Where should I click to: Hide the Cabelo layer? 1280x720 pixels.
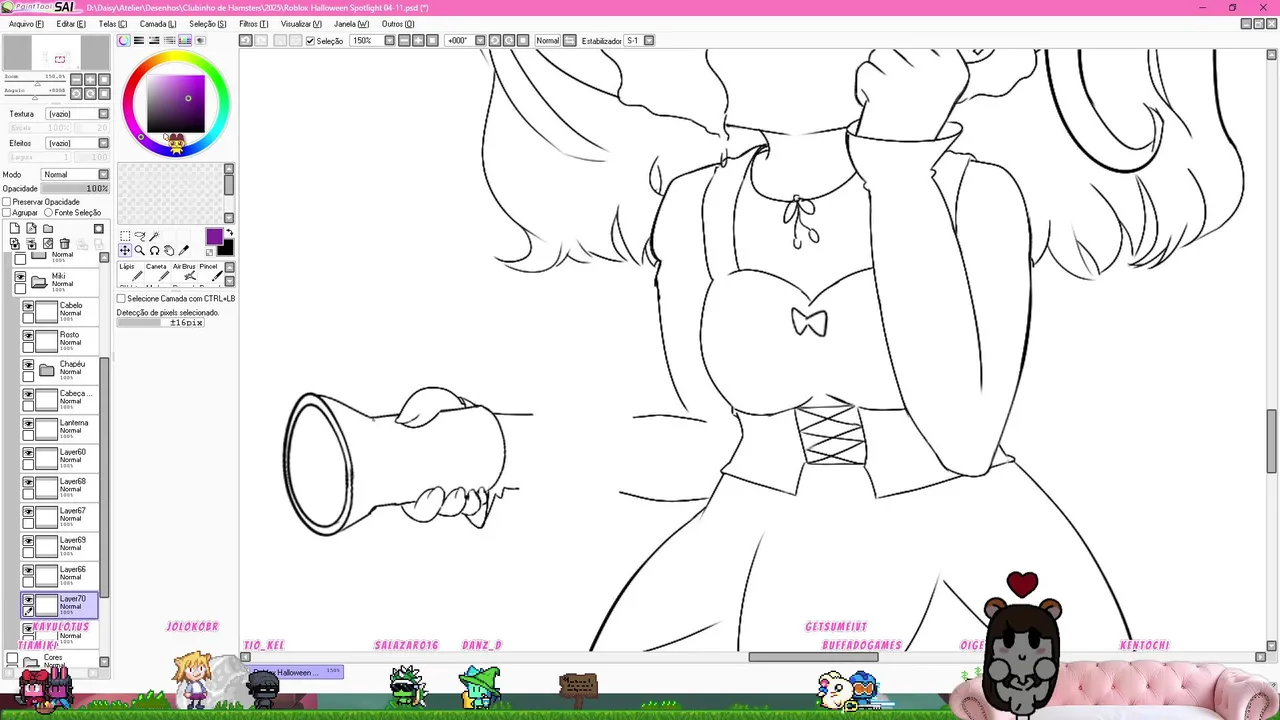coord(28,307)
